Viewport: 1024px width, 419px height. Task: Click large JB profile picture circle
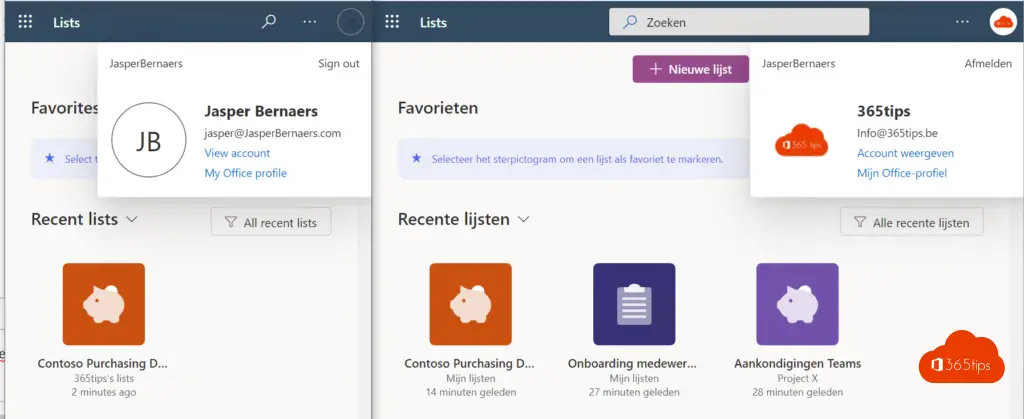point(149,140)
